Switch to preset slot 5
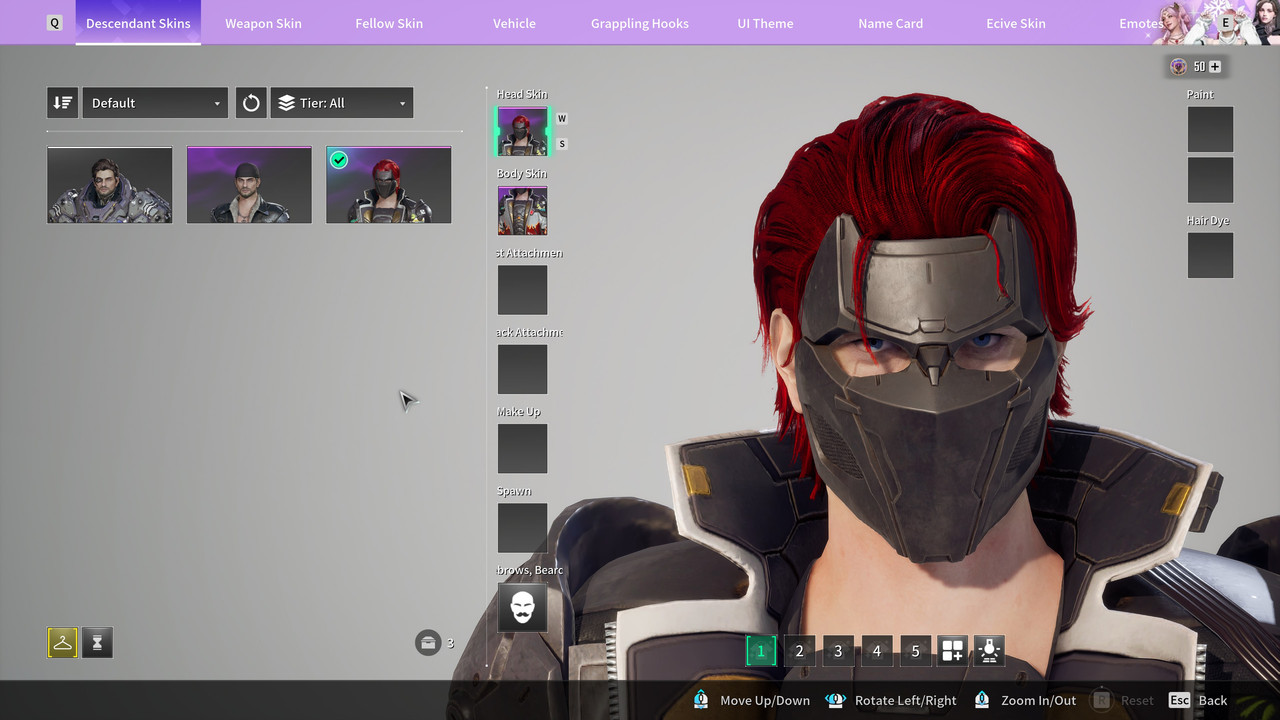The width and height of the screenshot is (1280, 720). coord(915,651)
